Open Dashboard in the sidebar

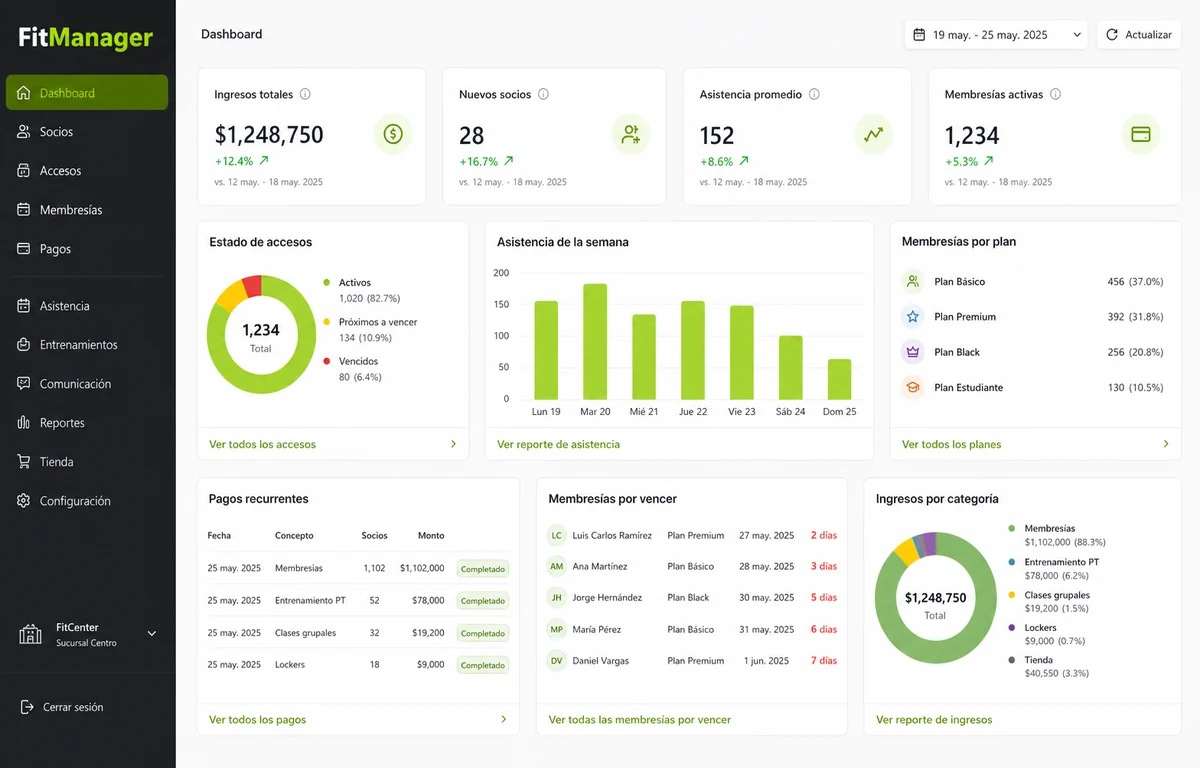[87, 93]
